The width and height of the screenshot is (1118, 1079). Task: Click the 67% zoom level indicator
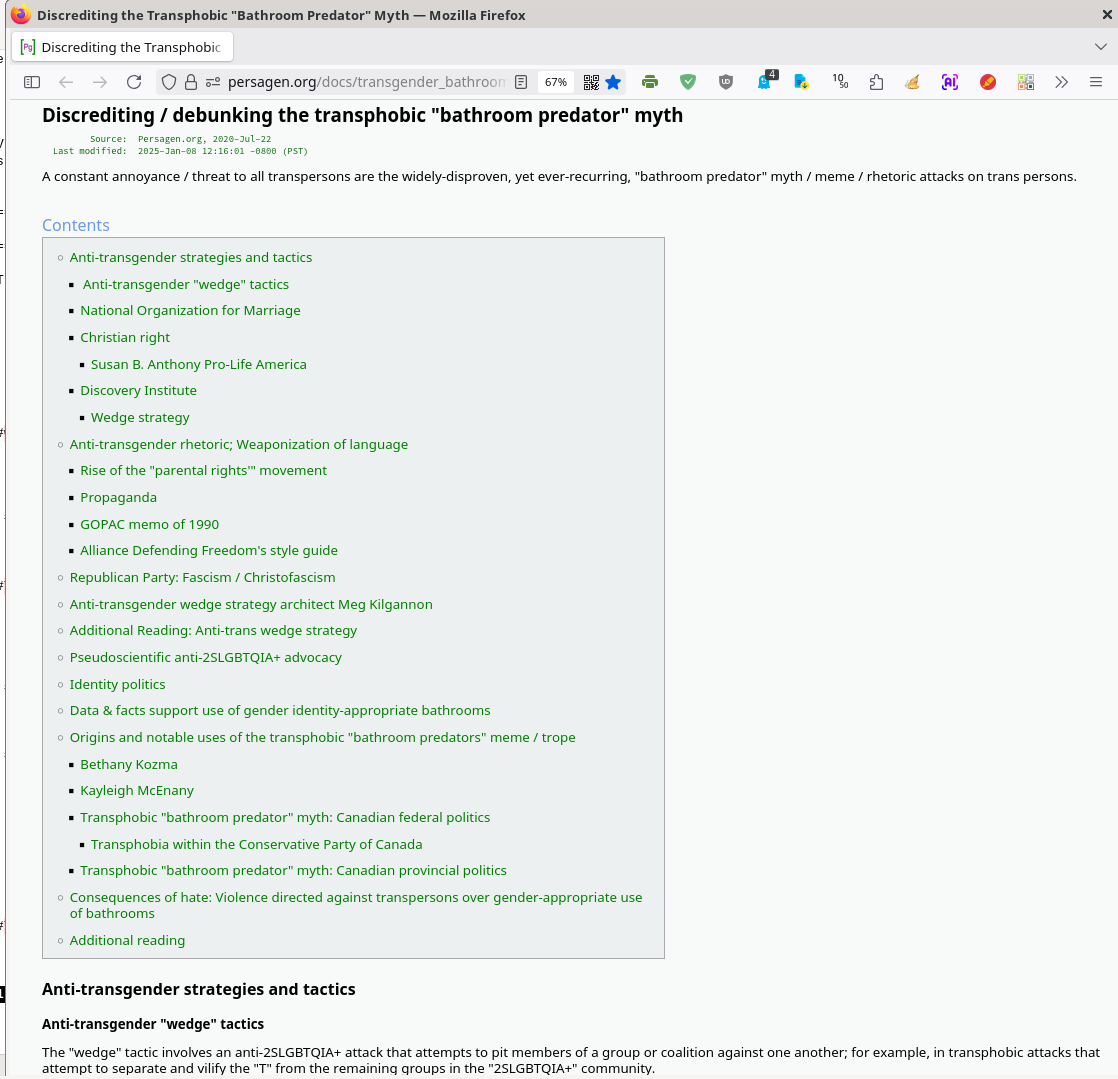coord(556,82)
